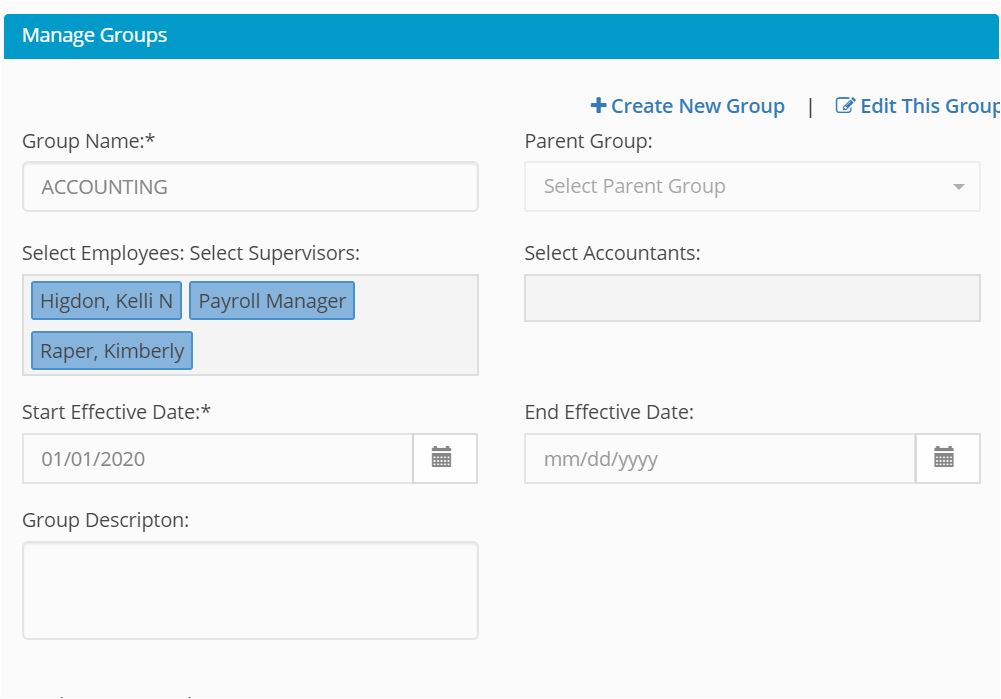Select the Higdon, Kelli N tag
The width and height of the screenshot is (1001, 699).
pos(107,301)
